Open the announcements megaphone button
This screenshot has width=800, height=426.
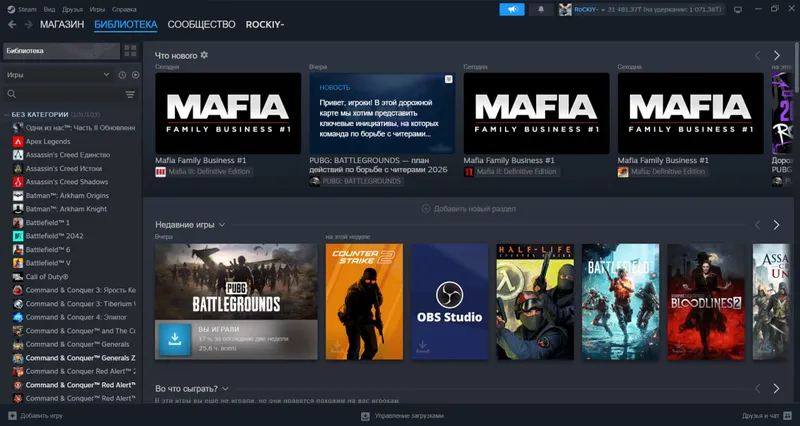tap(512, 9)
